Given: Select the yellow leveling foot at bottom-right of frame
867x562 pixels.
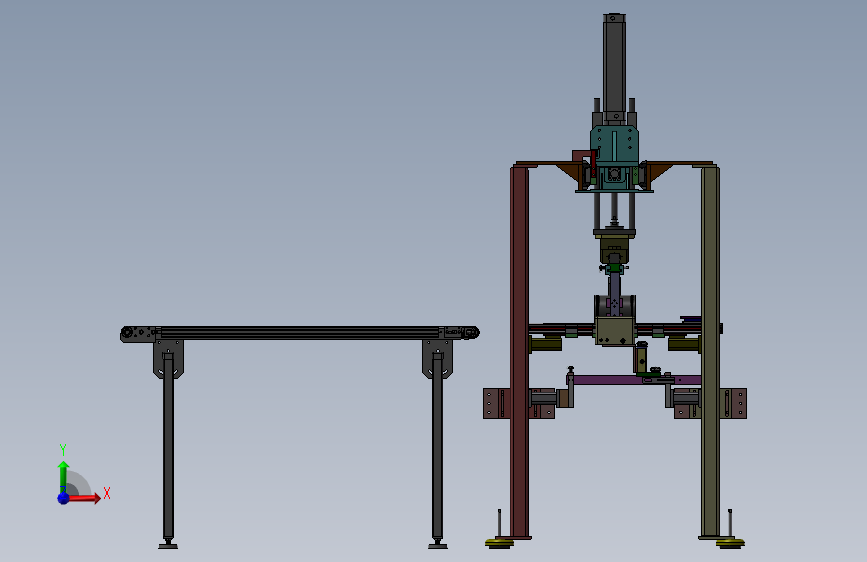Looking at the screenshot, I should [730, 544].
